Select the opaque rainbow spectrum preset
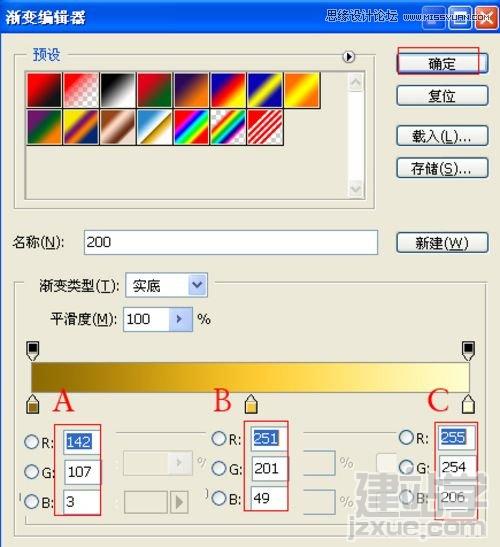This screenshot has height=547, width=500. 192,127
